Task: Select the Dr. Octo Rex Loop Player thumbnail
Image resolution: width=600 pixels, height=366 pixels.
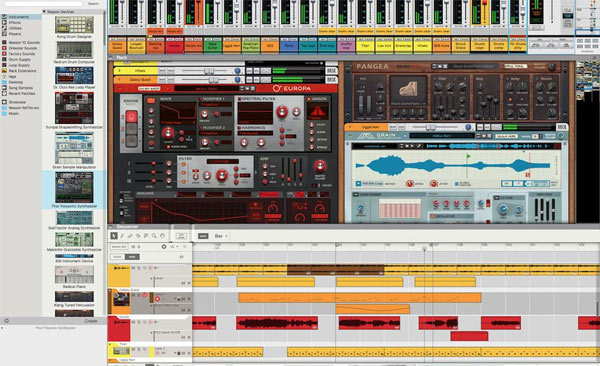Action: (74, 75)
